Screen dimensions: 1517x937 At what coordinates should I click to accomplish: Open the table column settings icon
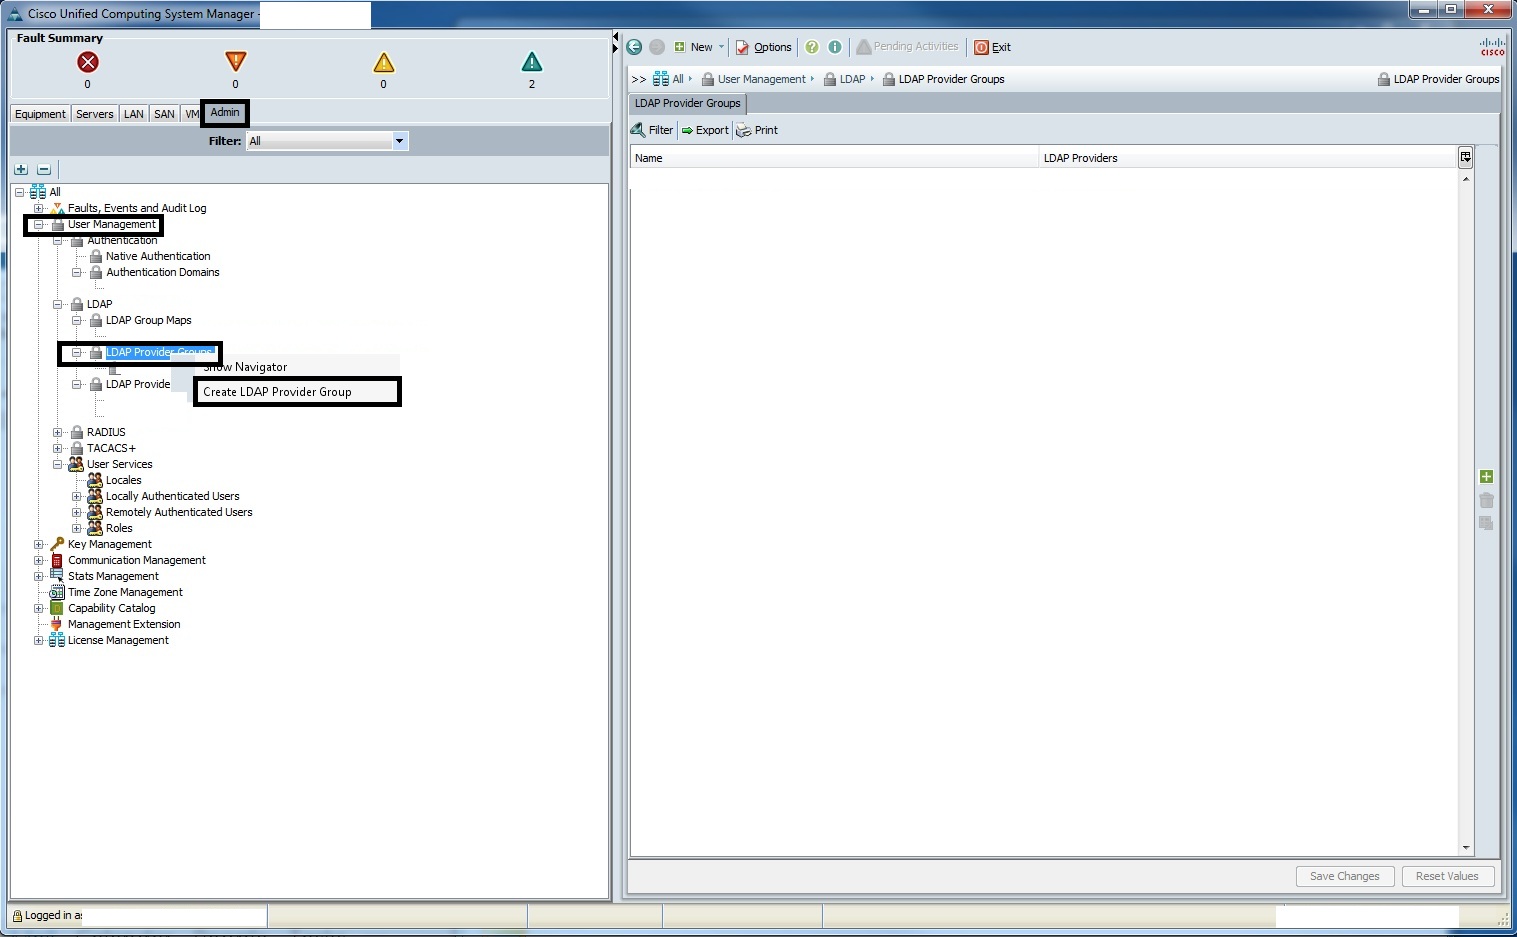click(x=1465, y=157)
